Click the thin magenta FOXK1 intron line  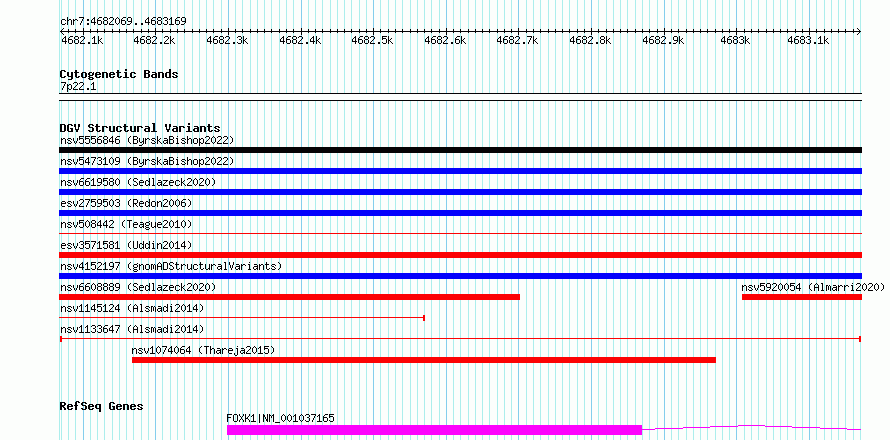(752, 427)
